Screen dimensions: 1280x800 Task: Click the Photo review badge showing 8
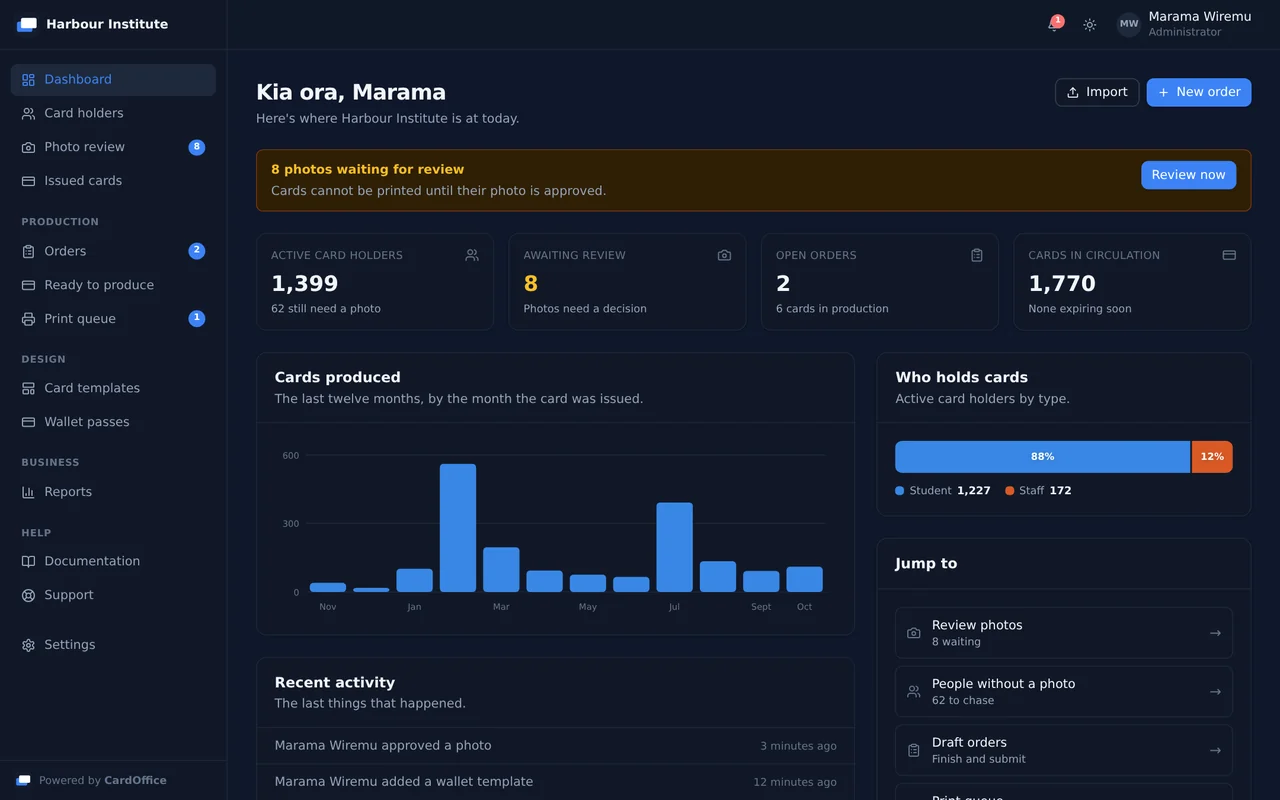(x=197, y=147)
